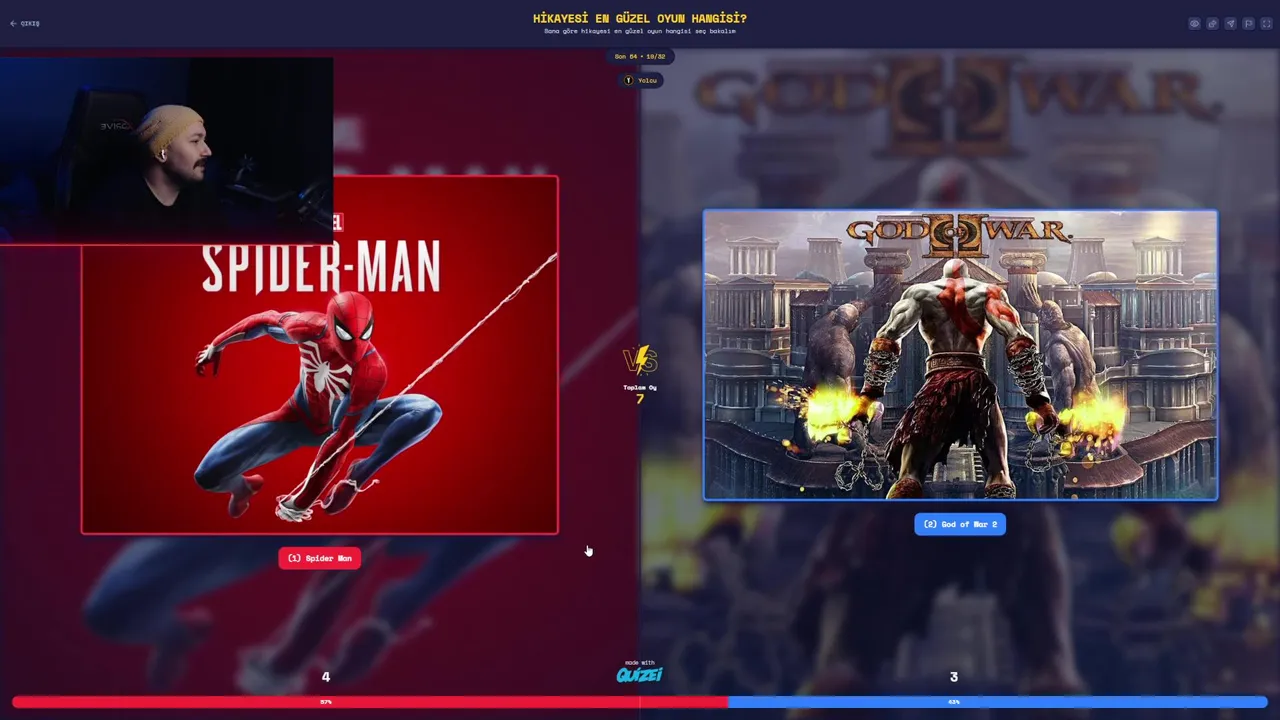This screenshot has width=1280, height=720.
Task: Click the round indicator showing 10/32
Action: [640, 57]
